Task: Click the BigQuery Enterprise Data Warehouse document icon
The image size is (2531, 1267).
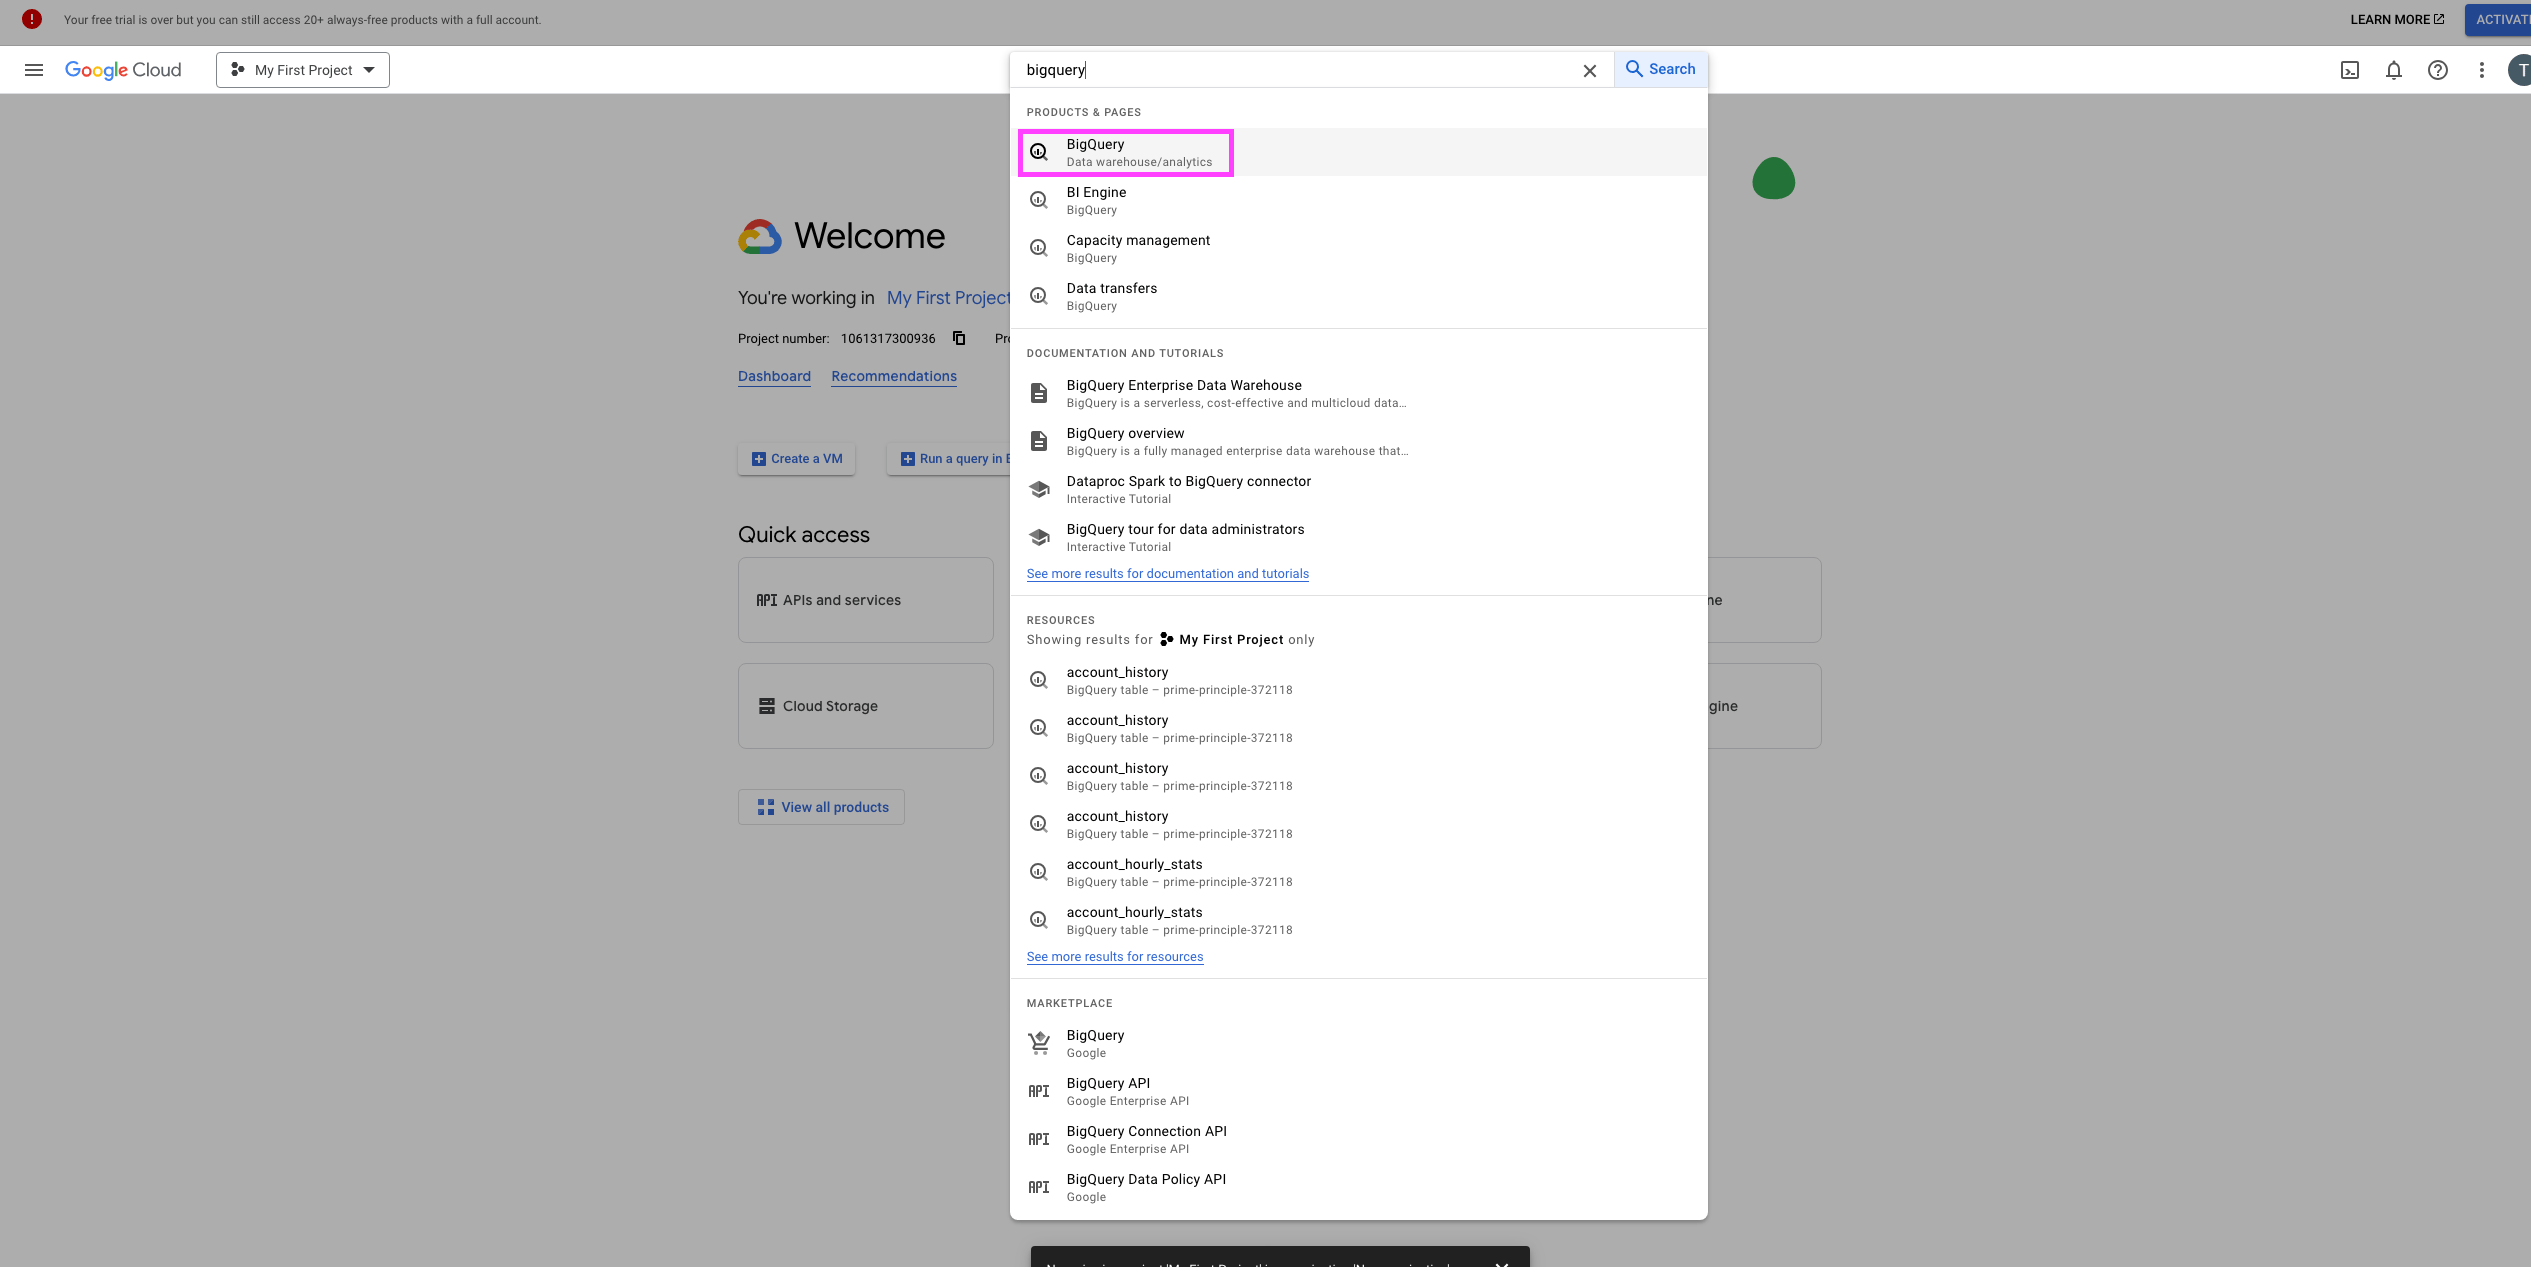Action: tap(1039, 393)
